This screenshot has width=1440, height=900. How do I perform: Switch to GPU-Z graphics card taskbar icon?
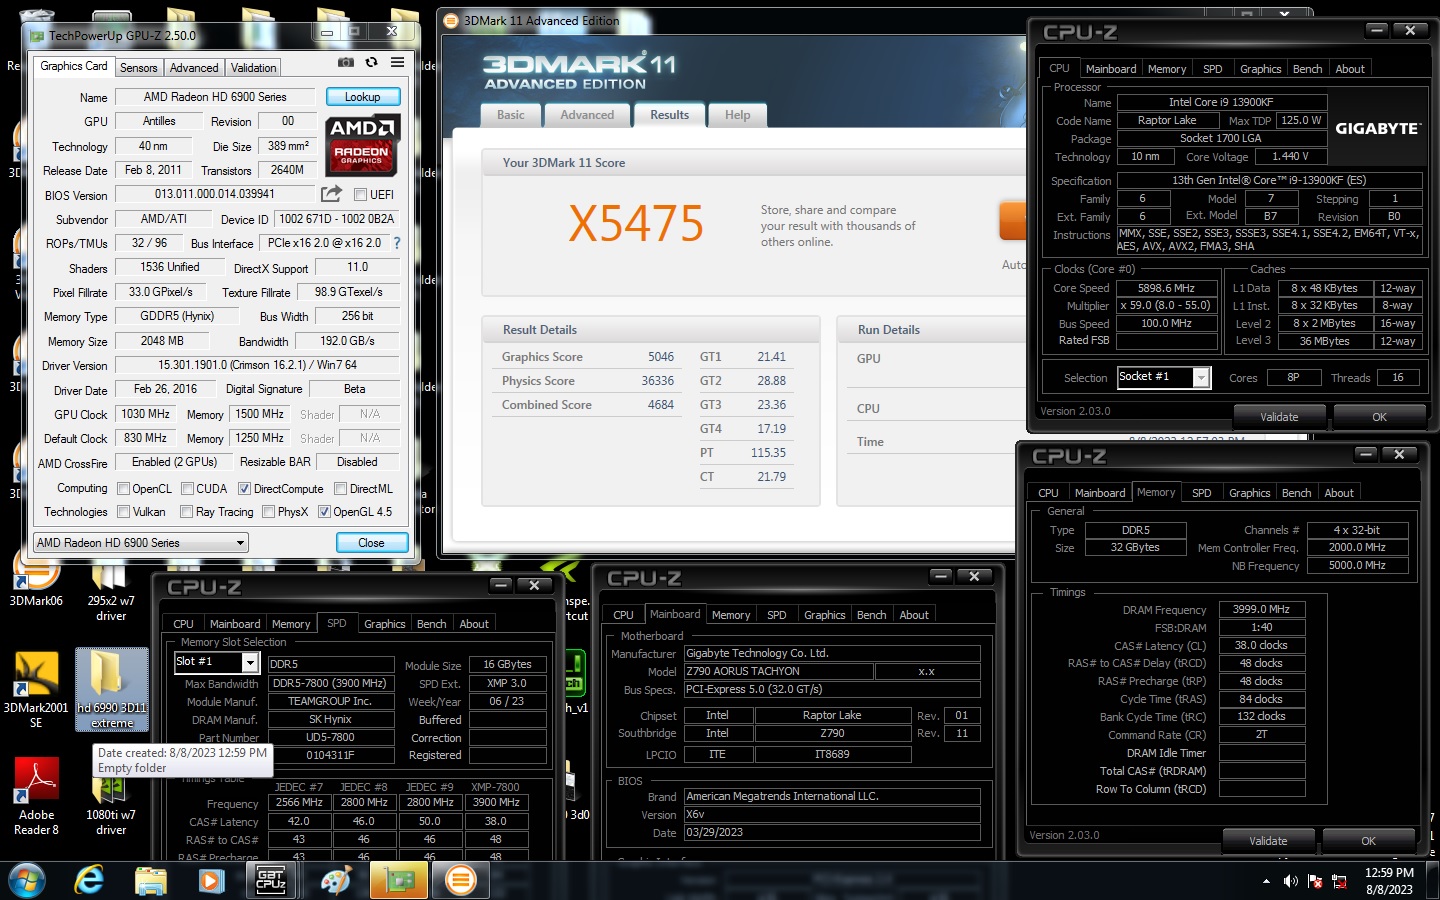pos(399,881)
